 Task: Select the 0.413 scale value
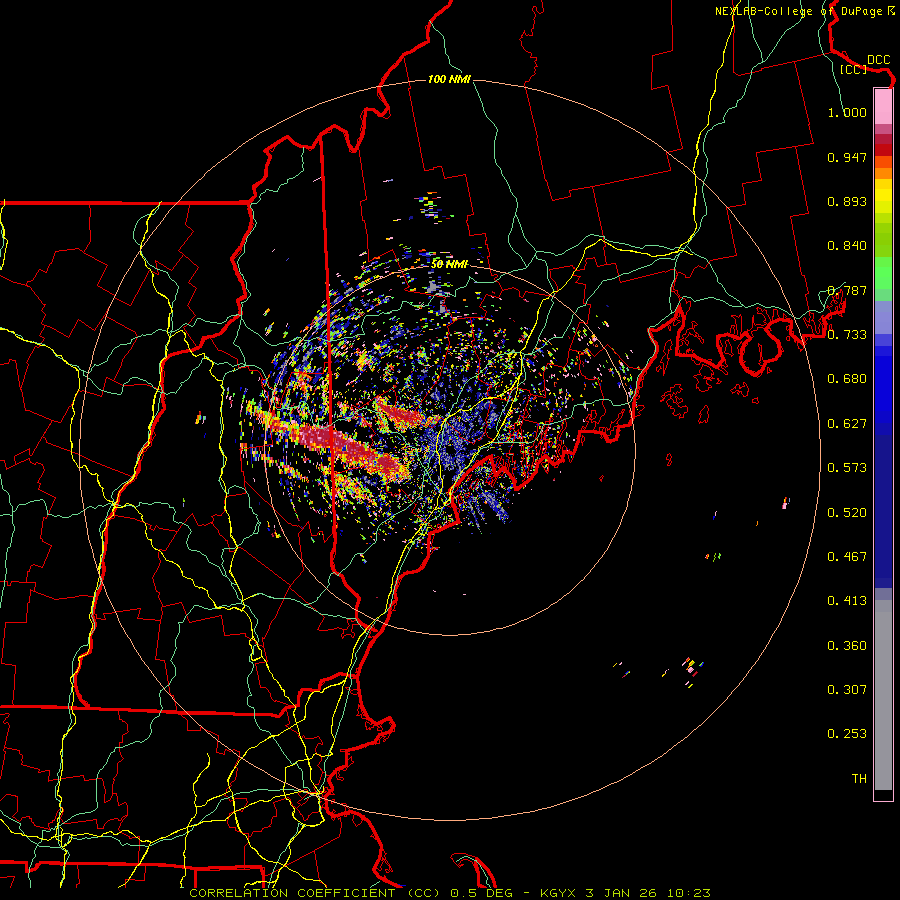pos(847,601)
